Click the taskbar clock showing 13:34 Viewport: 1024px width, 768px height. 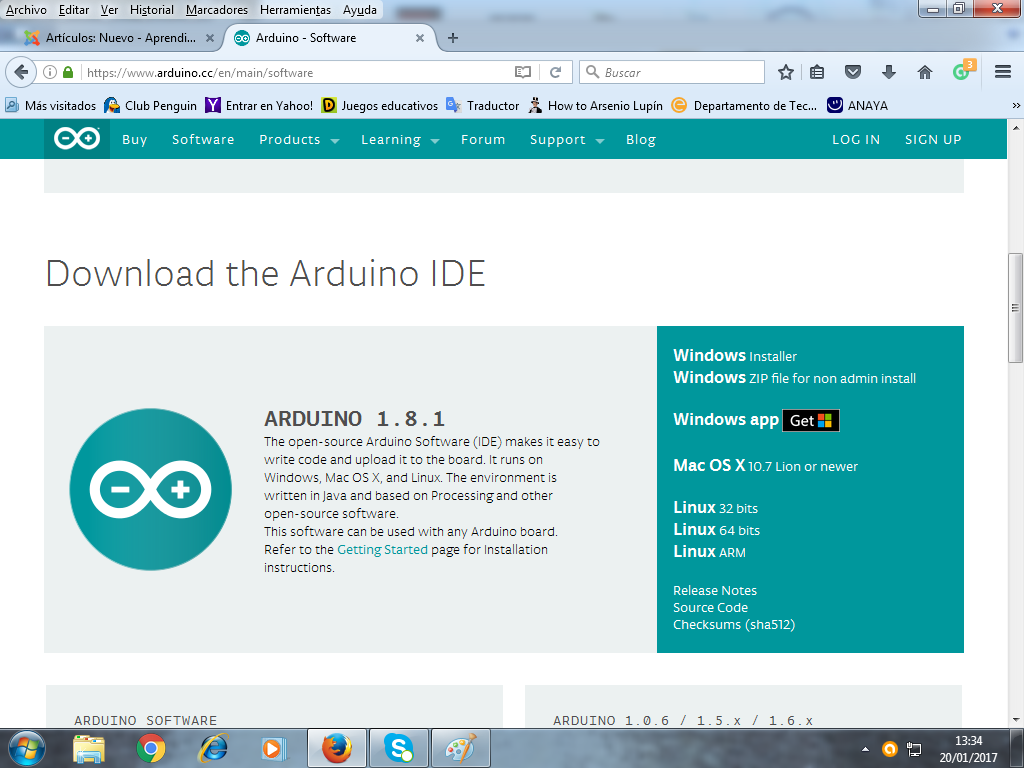pyautogui.click(x=968, y=749)
